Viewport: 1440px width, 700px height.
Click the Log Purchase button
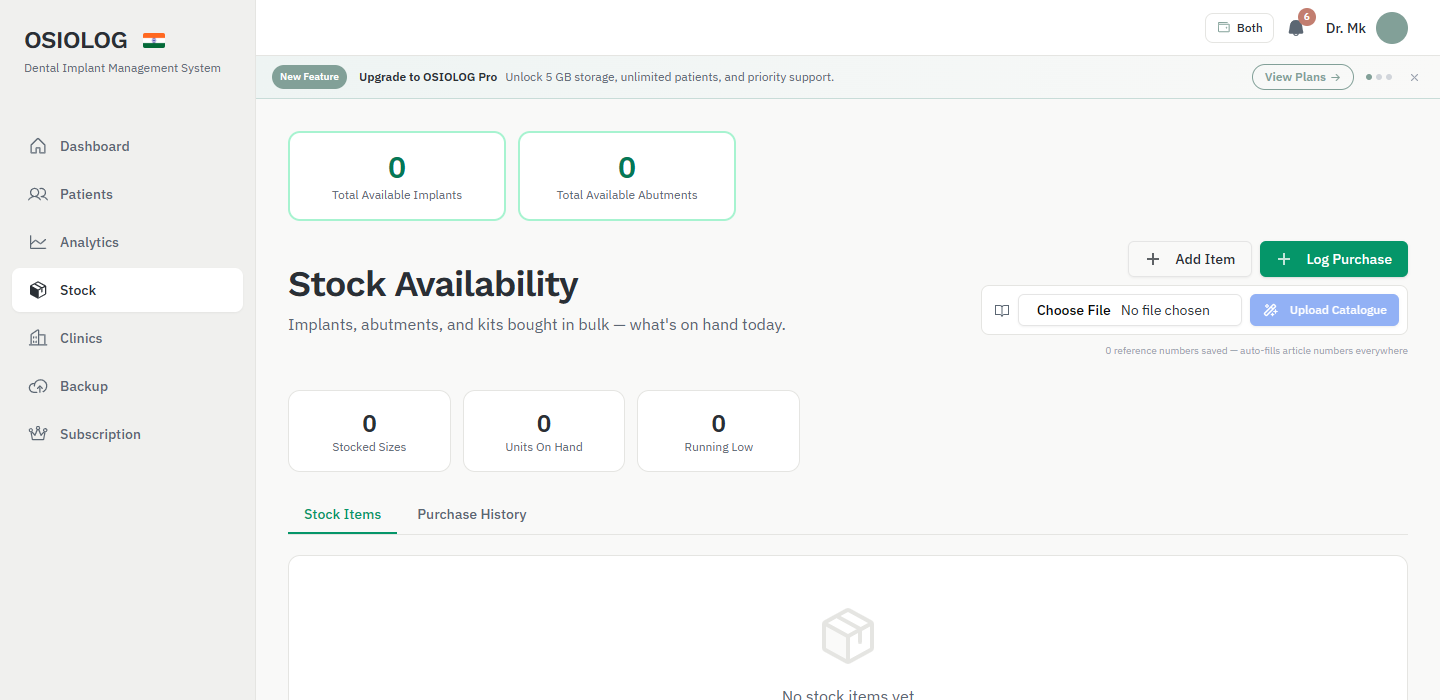coord(1334,259)
